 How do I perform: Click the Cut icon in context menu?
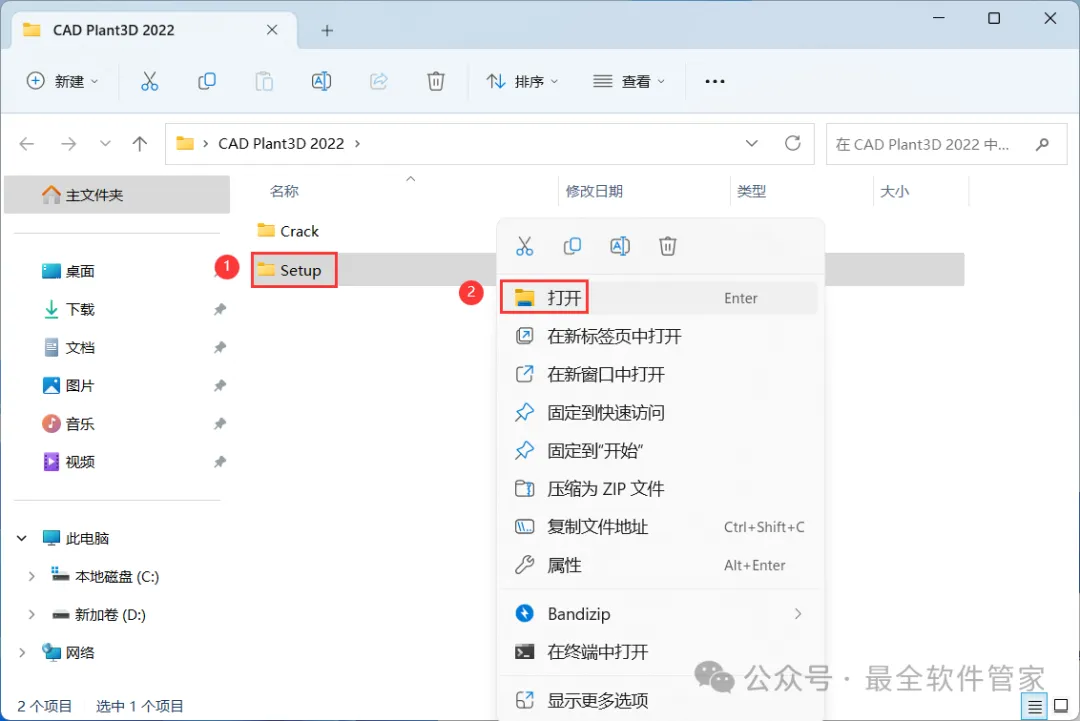[524, 246]
